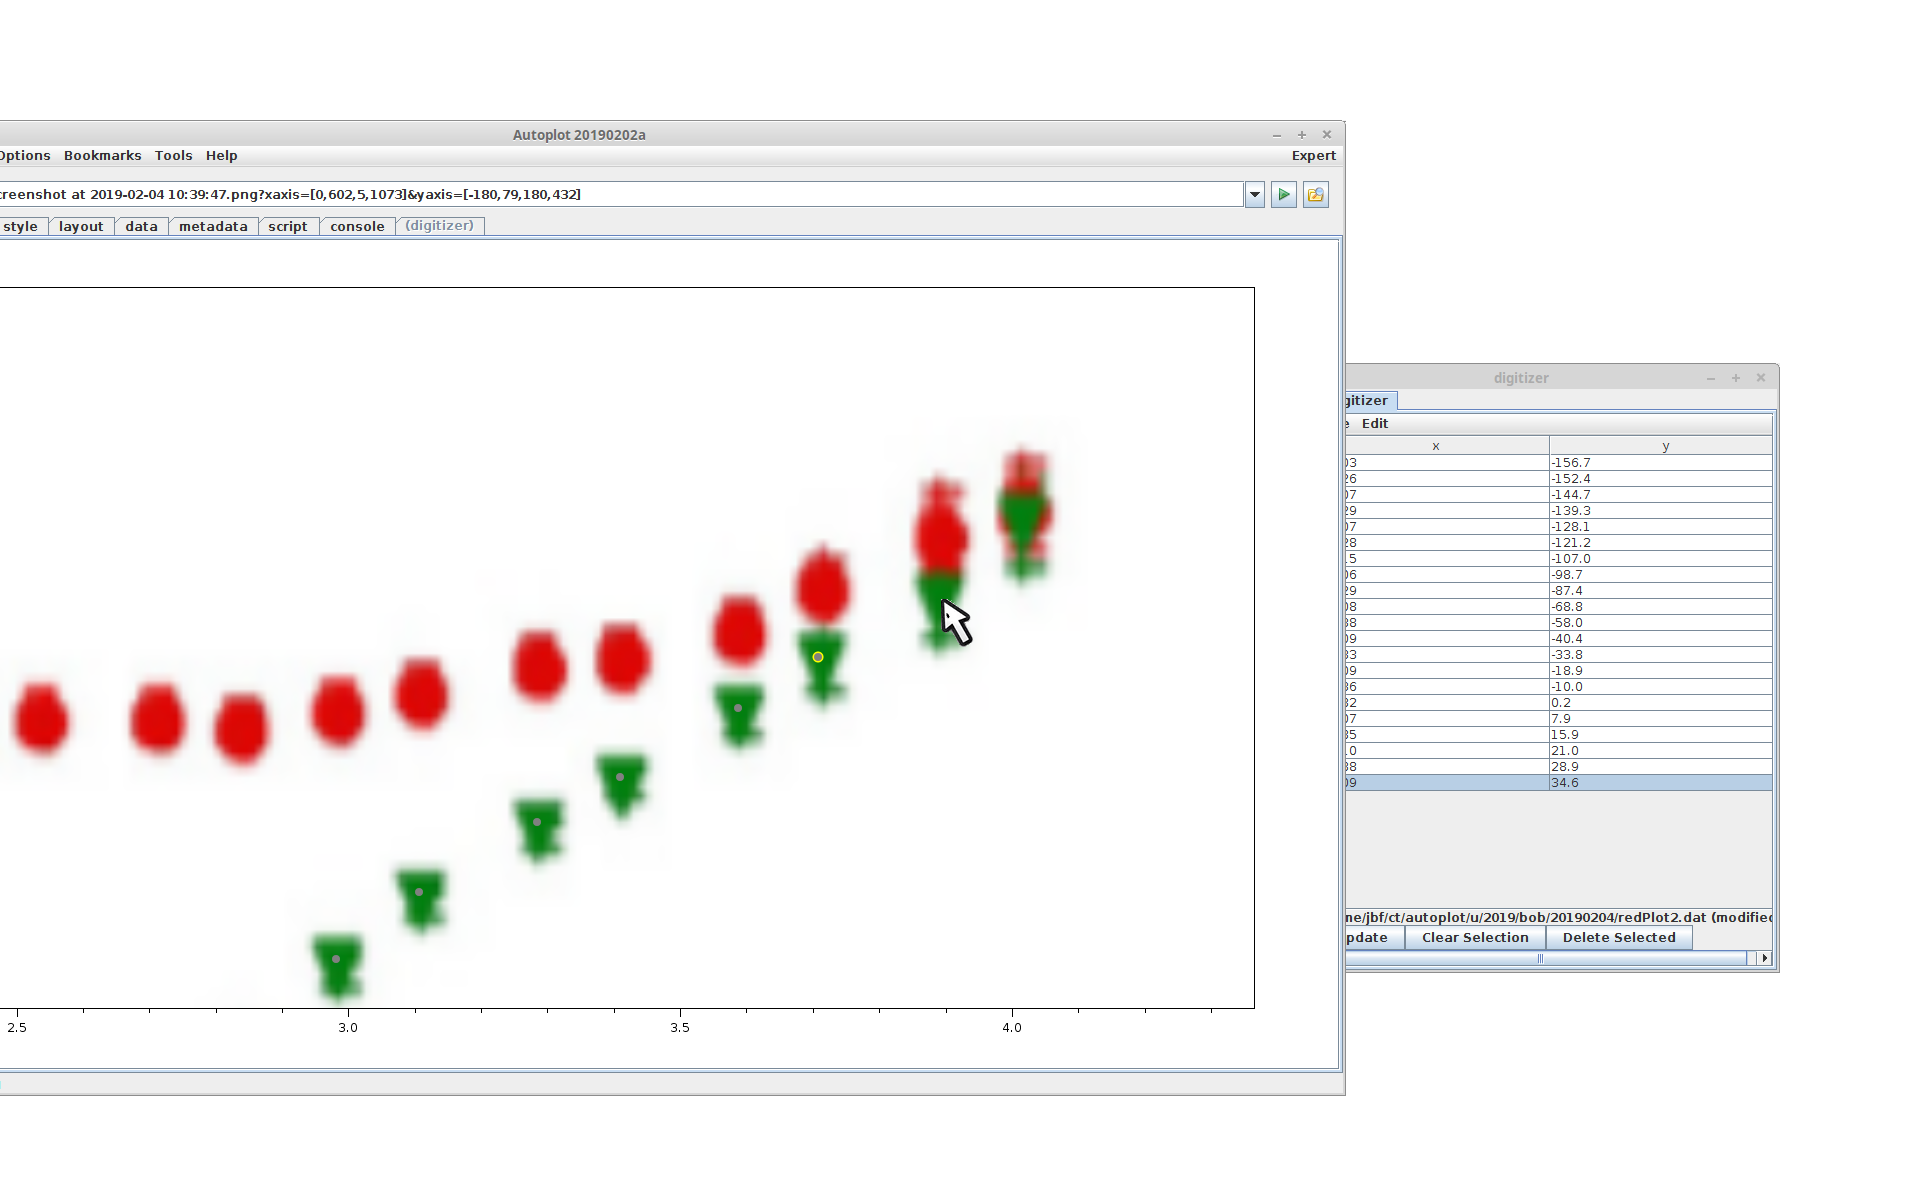The width and height of the screenshot is (1920, 1200).
Task: Select the row with y value -58.0
Action: (x=1559, y=623)
